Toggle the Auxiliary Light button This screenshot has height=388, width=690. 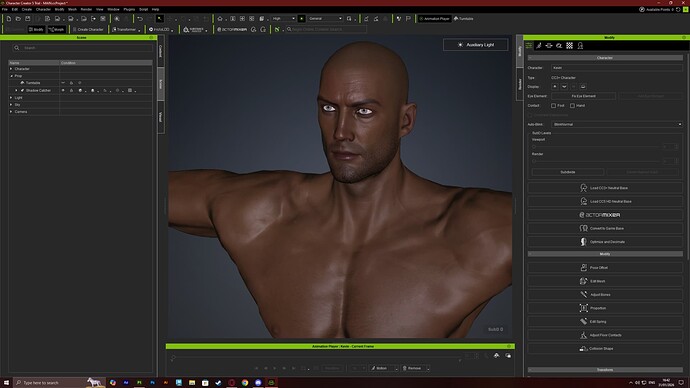click(x=476, y=45)
